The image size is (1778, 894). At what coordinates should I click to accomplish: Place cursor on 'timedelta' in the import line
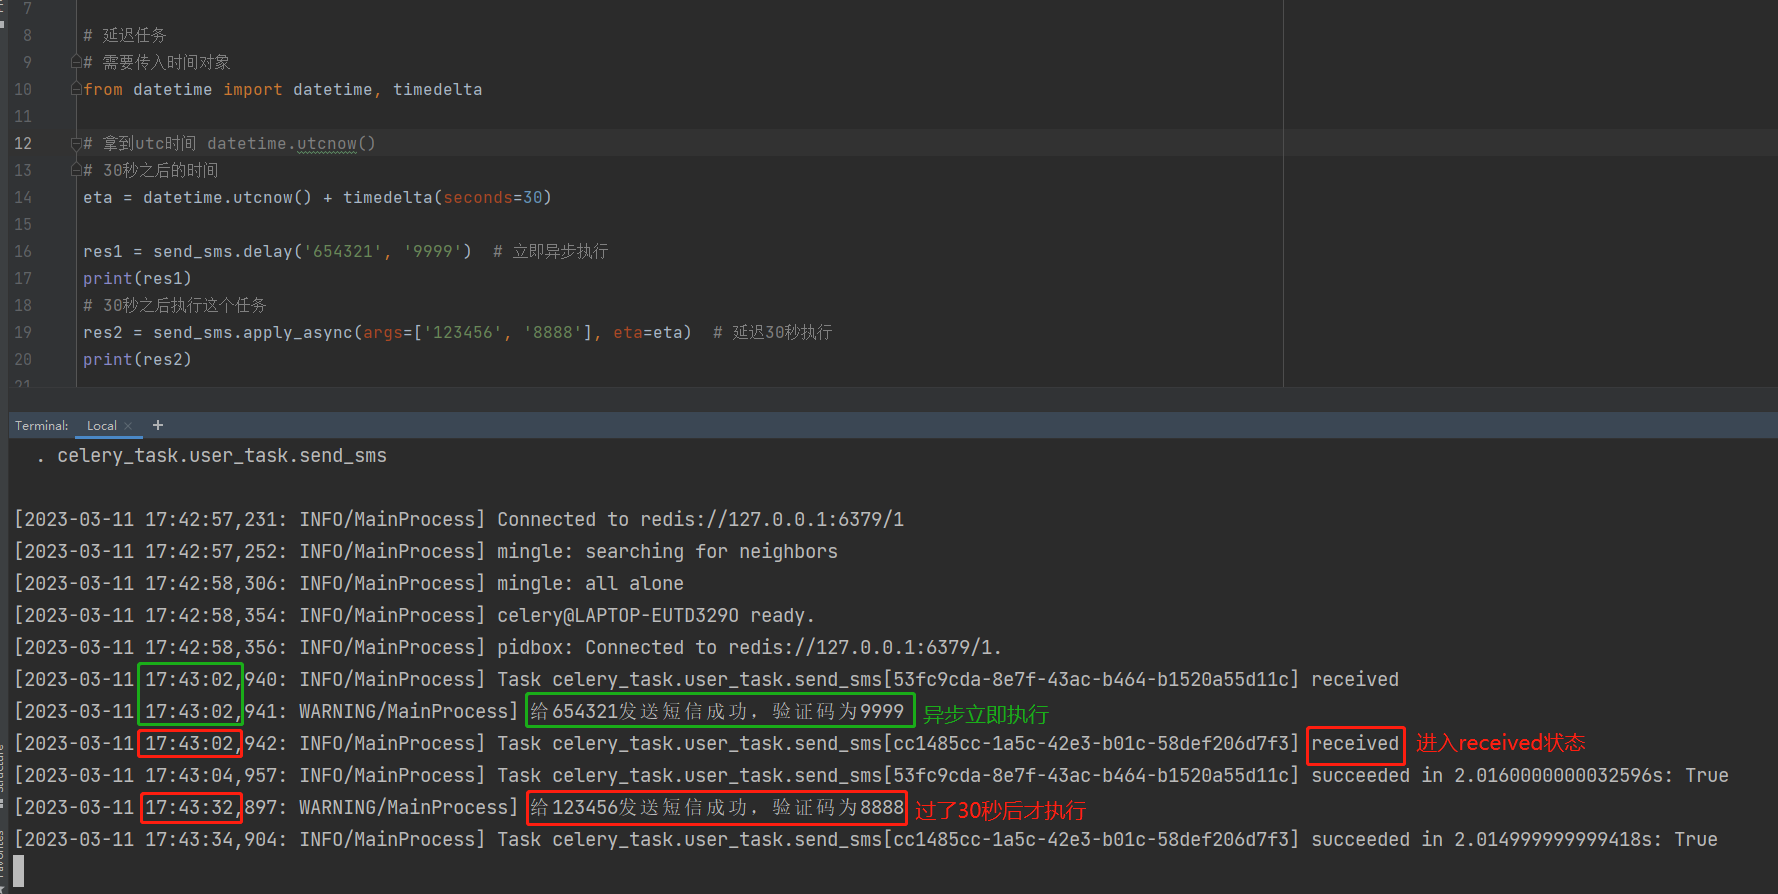pos(437,89)
